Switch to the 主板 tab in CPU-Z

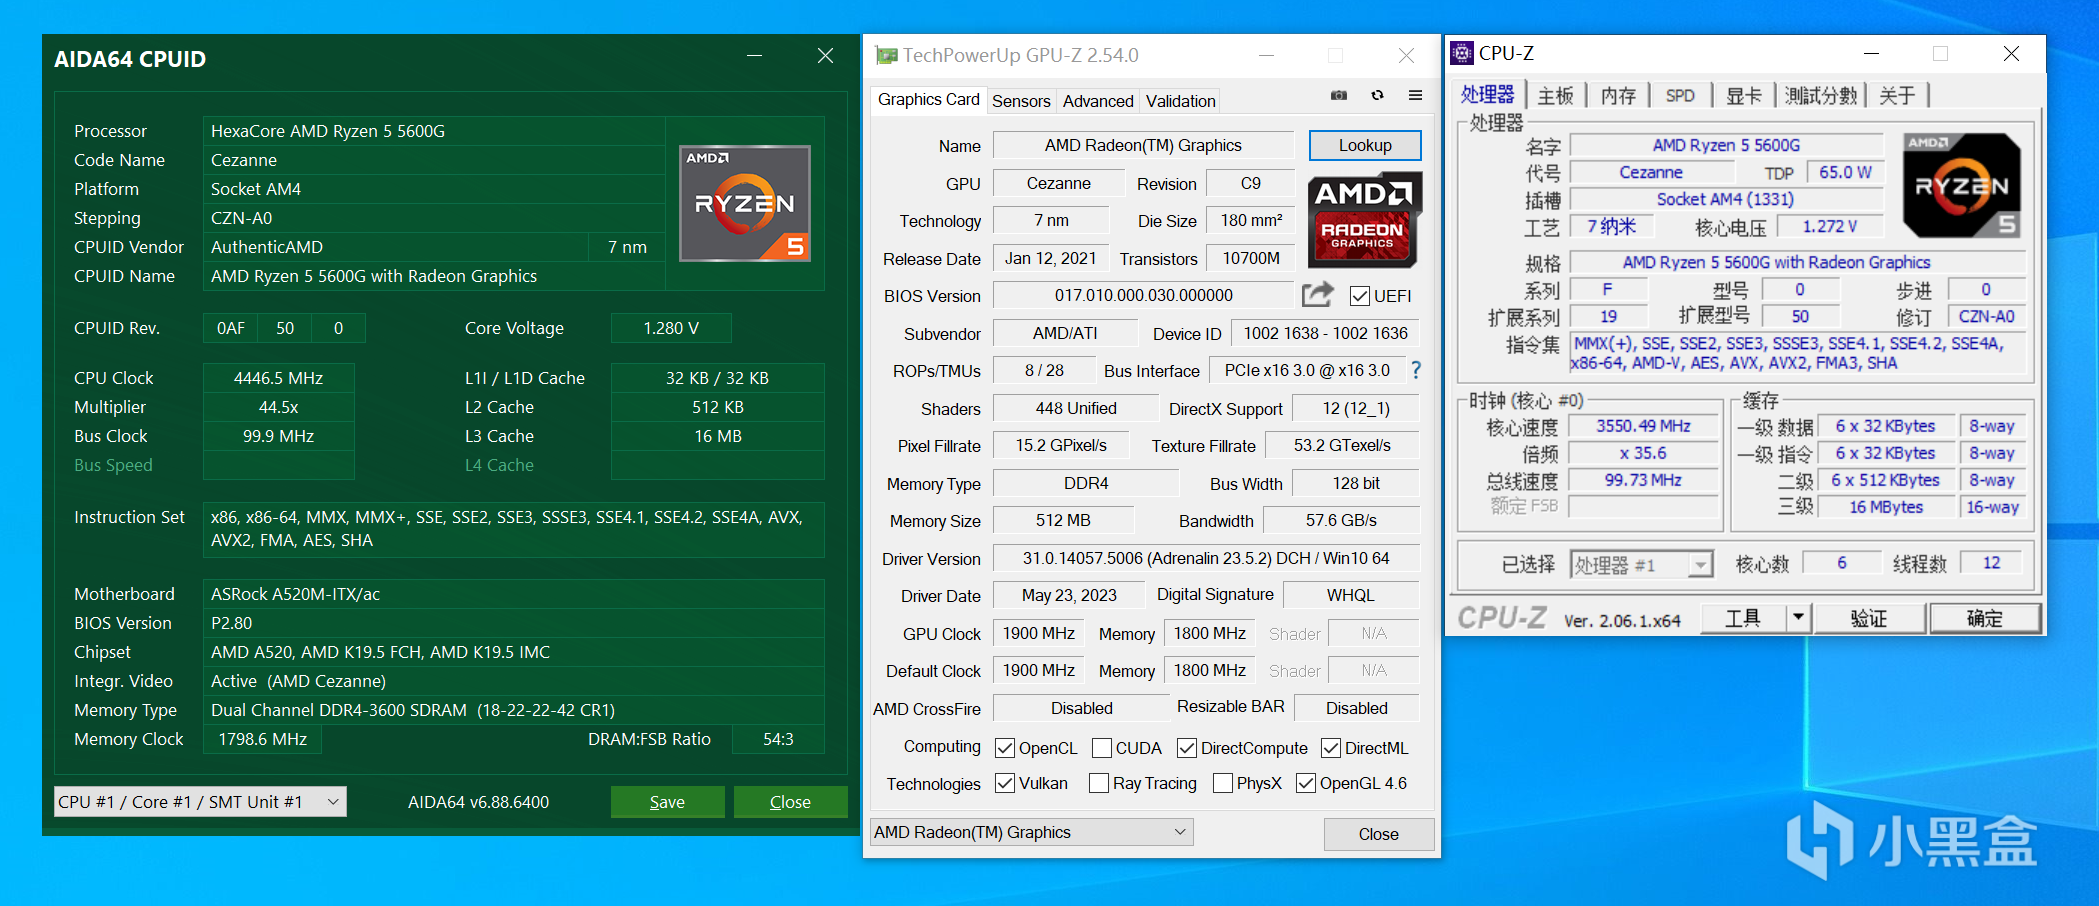[x=1555, y=95]
